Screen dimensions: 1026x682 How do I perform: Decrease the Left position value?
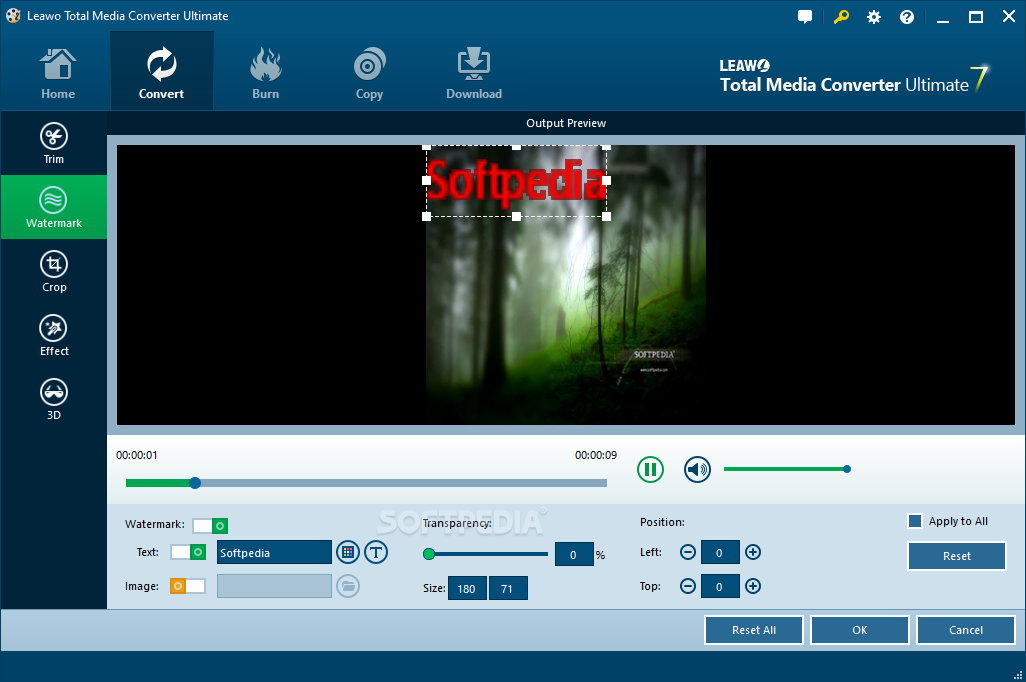pos(688,552)
